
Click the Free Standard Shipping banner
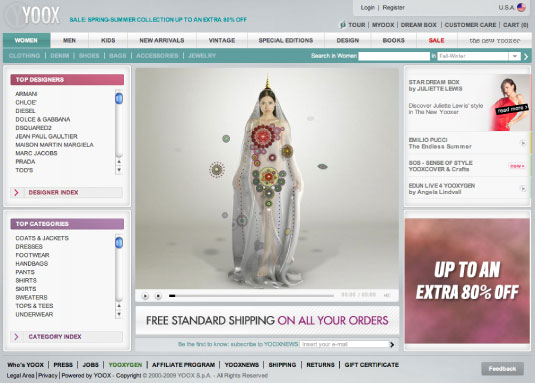(x=267, y=320)
